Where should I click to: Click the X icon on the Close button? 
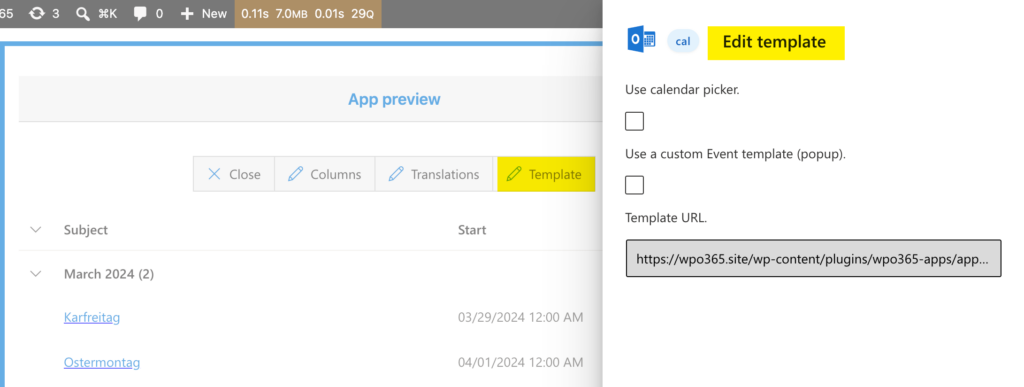pos(214,174)
